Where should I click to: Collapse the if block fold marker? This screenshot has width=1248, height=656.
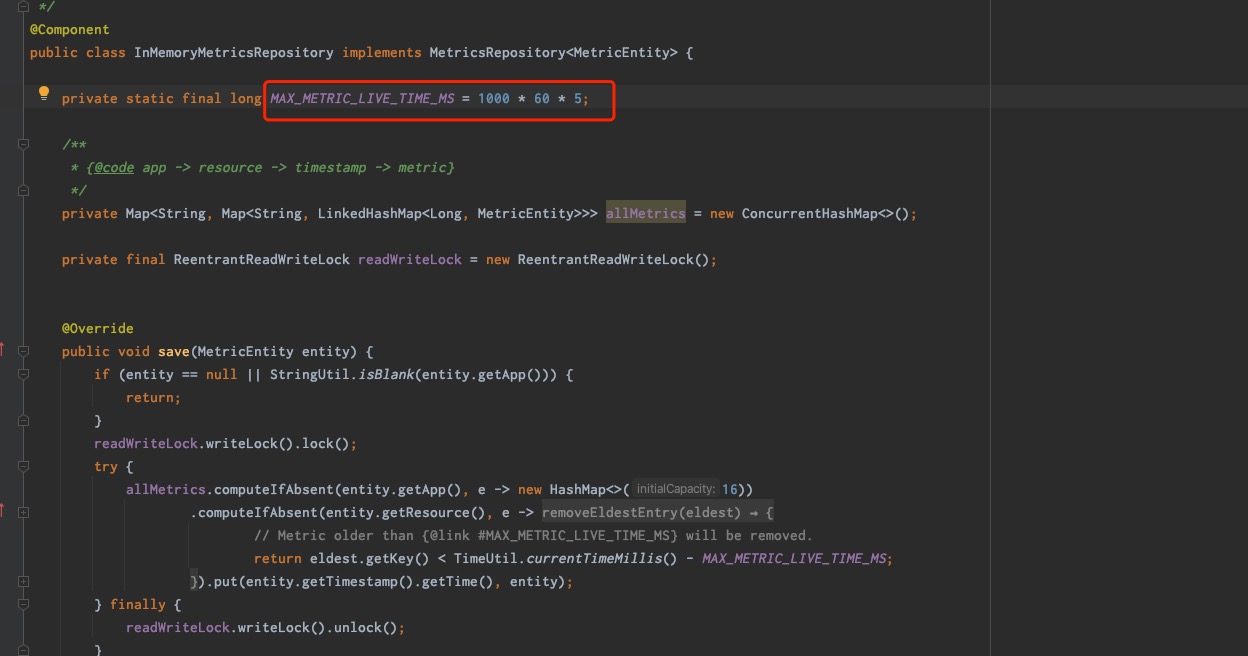[23, 375]
